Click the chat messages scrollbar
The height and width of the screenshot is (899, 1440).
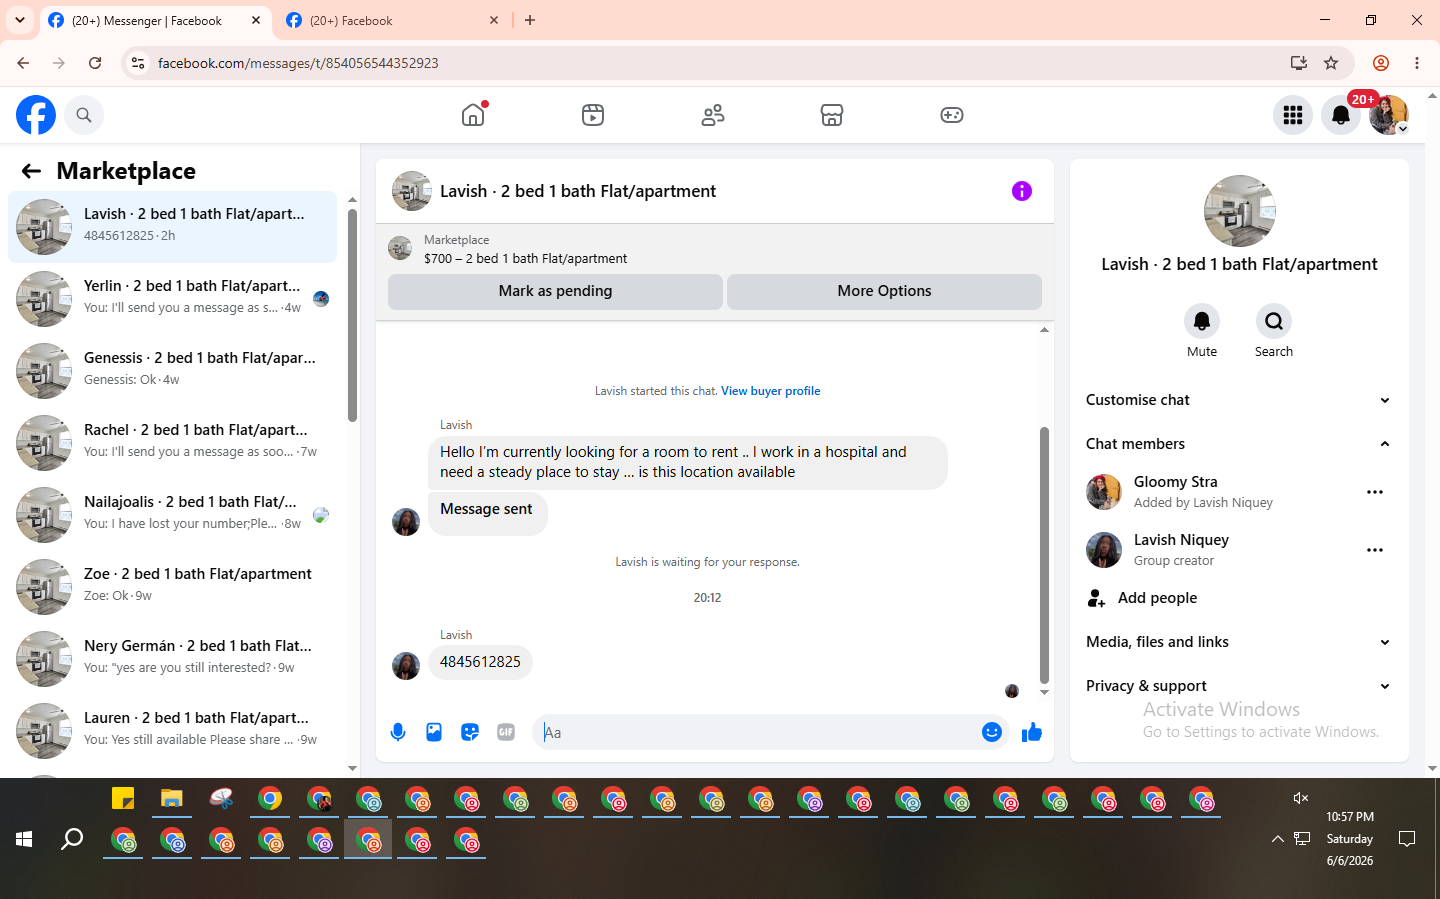click(x=1044, y=555)
